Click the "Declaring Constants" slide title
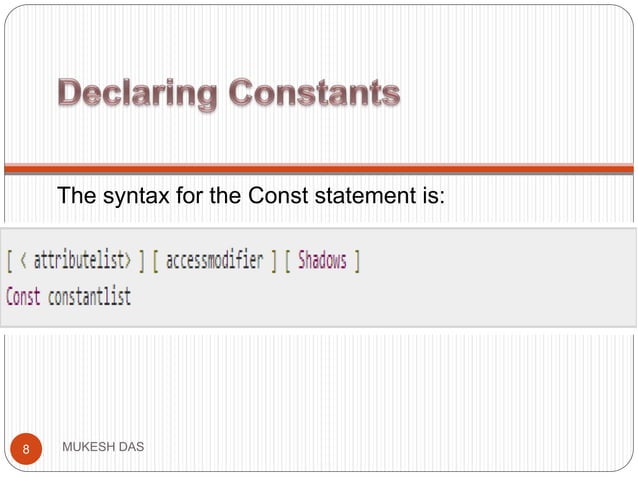Screen dimensions: 638x478 click(229, 97)
